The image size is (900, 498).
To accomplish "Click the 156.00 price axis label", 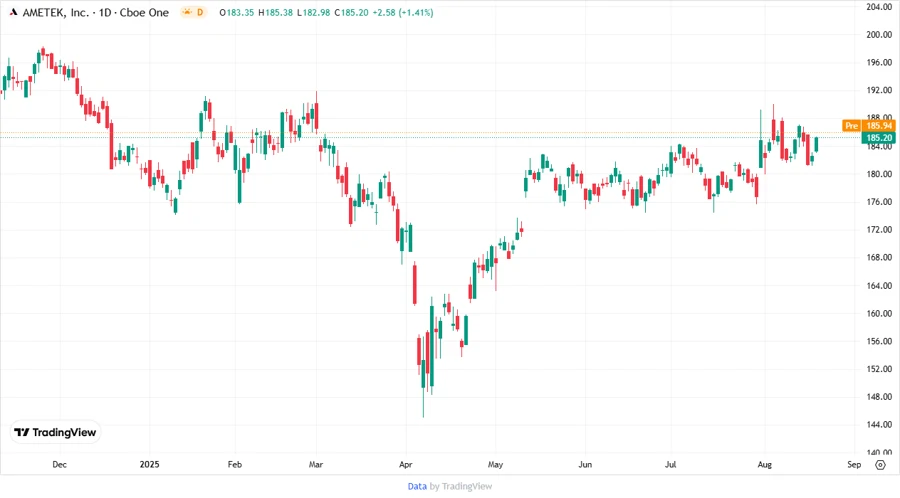I will (879, 341).
